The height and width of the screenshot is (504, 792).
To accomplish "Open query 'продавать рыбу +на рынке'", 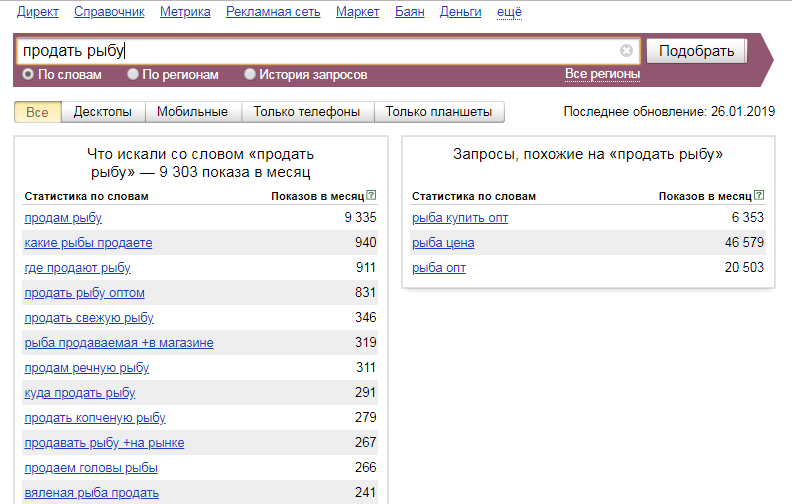I will tap(104, 443).
